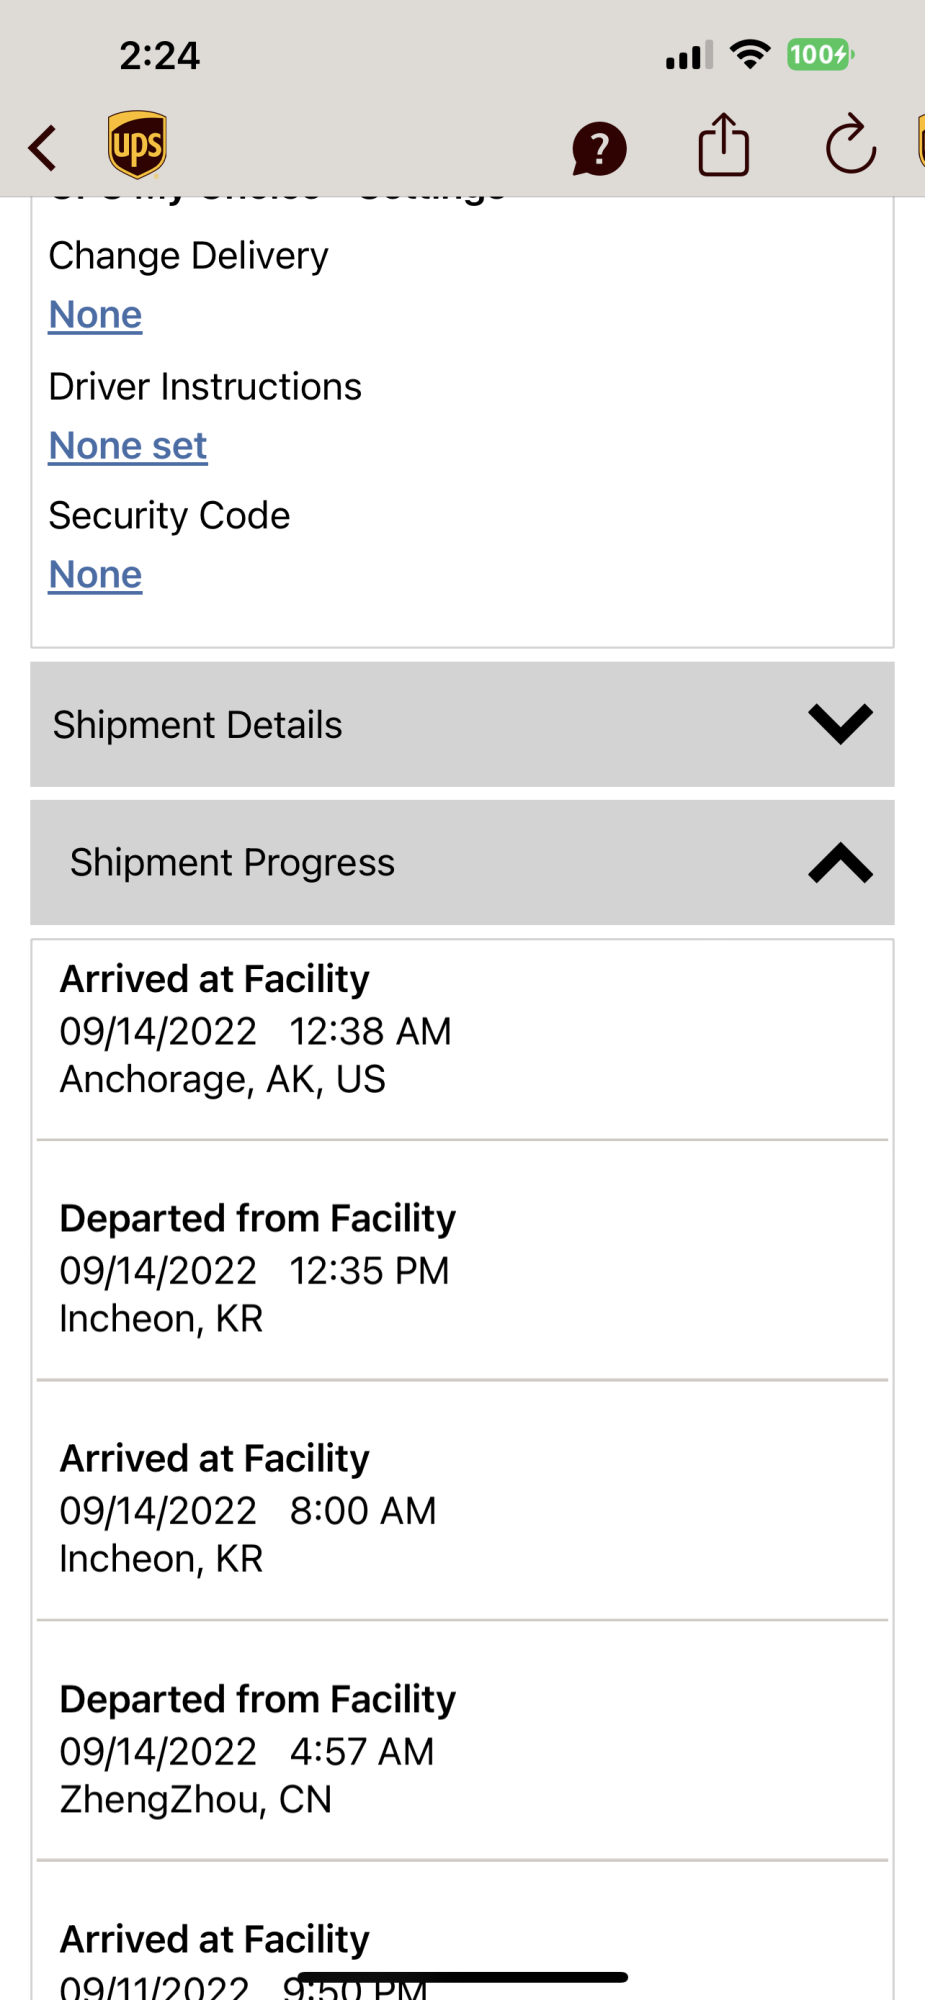Select the ZhengZhou, CN departure entry
Image resolution: width=925 pixels, height=2000 pixels.
(x=462, y=1749)
